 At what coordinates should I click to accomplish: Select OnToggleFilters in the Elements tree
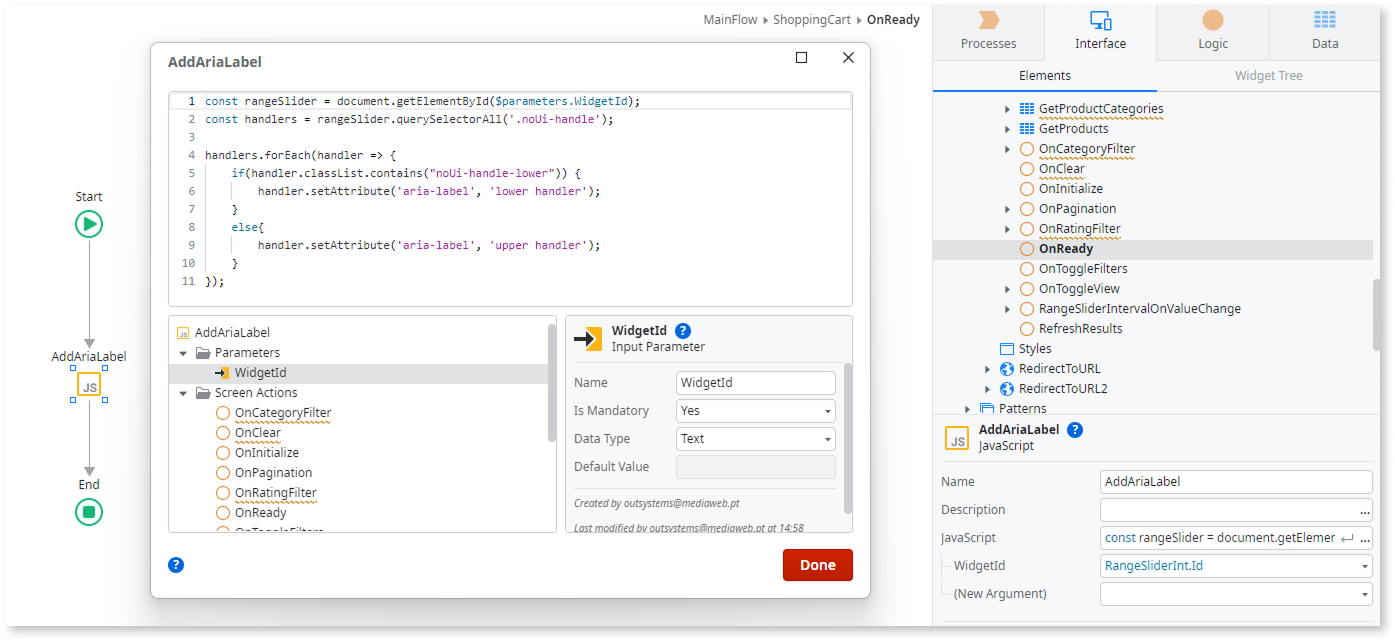[x=1083, y=269]
